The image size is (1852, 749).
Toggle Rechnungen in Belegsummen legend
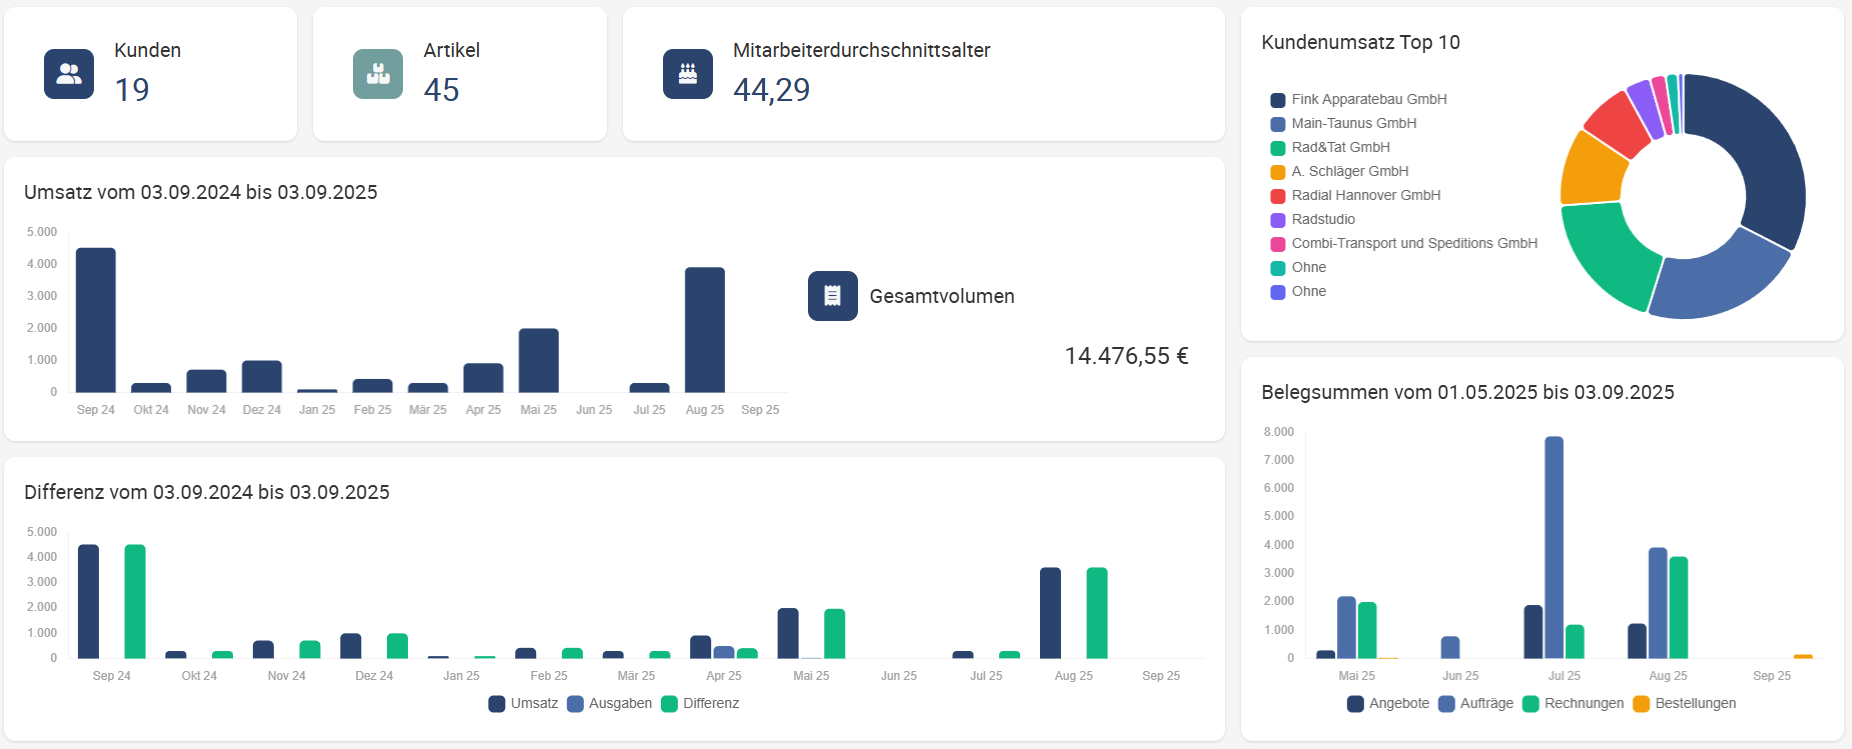tap(1573, 704)
